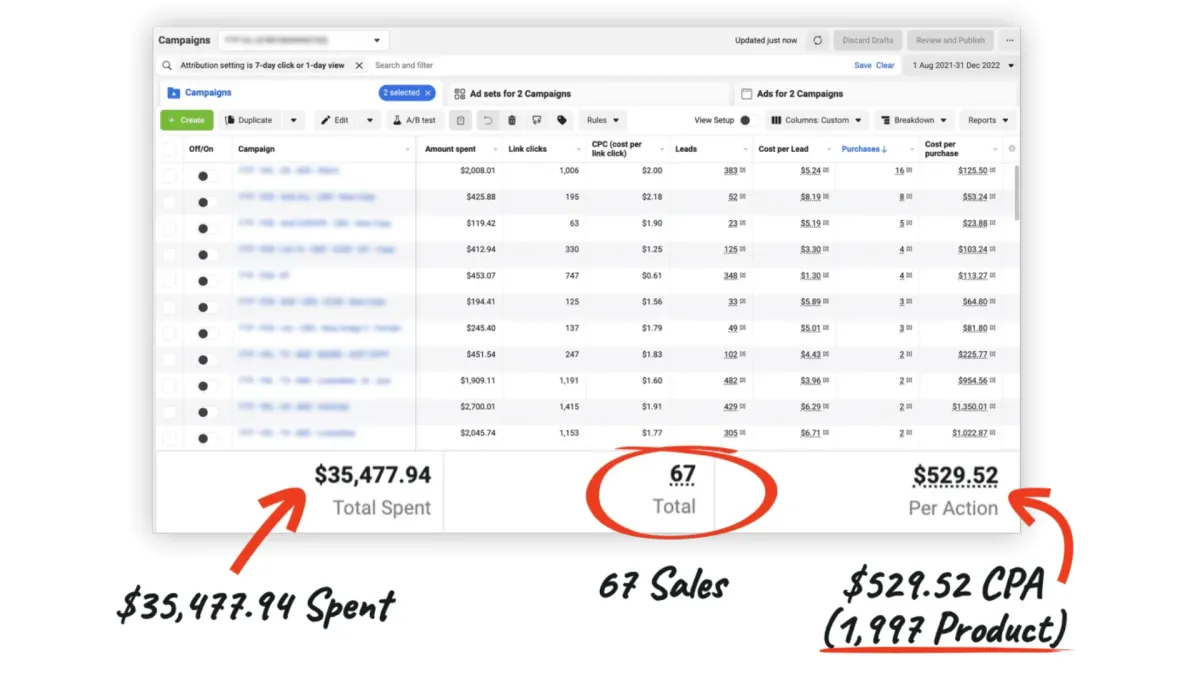Sort by the Purchases column header
This screenshot has width=1200, height=675.
(864, 149)
